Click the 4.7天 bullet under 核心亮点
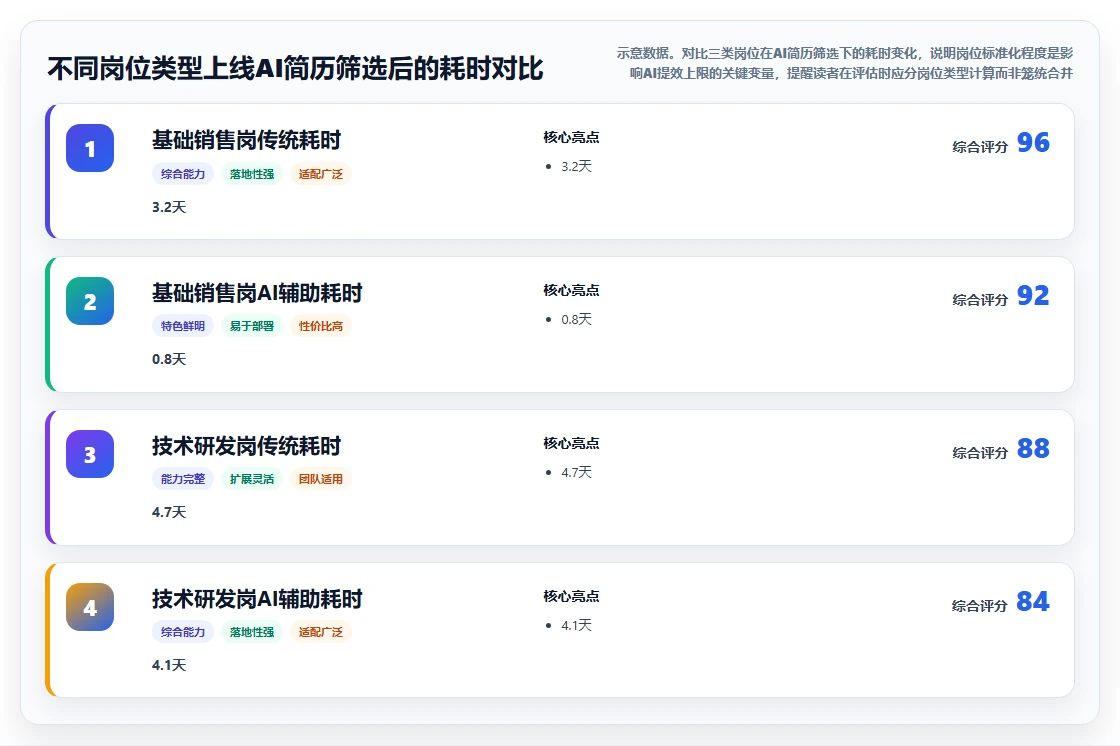The height and width of the screenshot is (746, 1120). [x=576, y=472]
